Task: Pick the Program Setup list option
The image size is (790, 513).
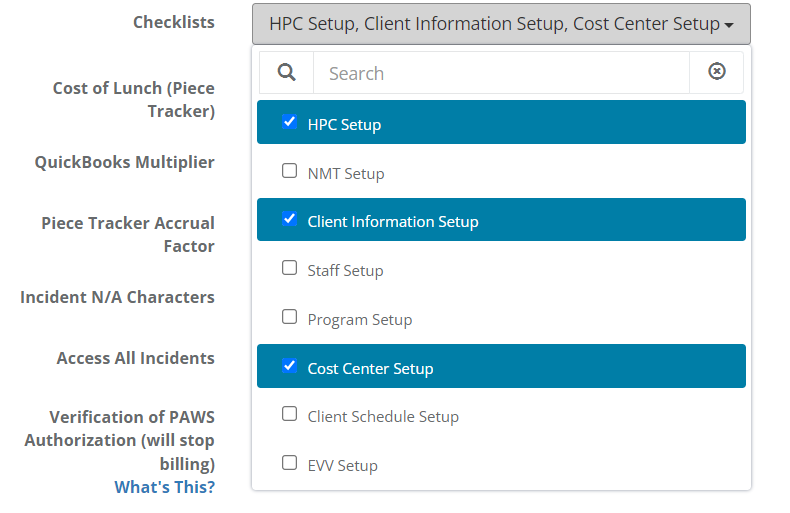Action: coord(360,320)
